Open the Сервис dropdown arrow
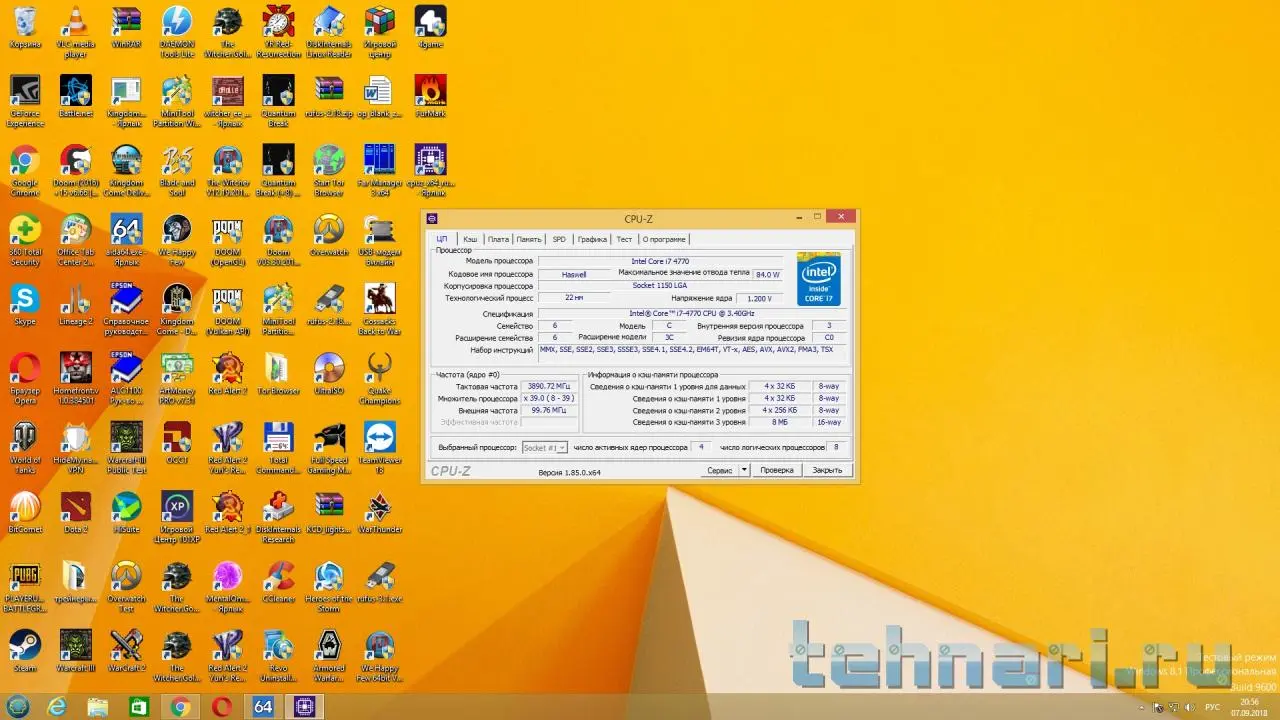Viewport: 1280px width, 720px height. coord(743,470)
